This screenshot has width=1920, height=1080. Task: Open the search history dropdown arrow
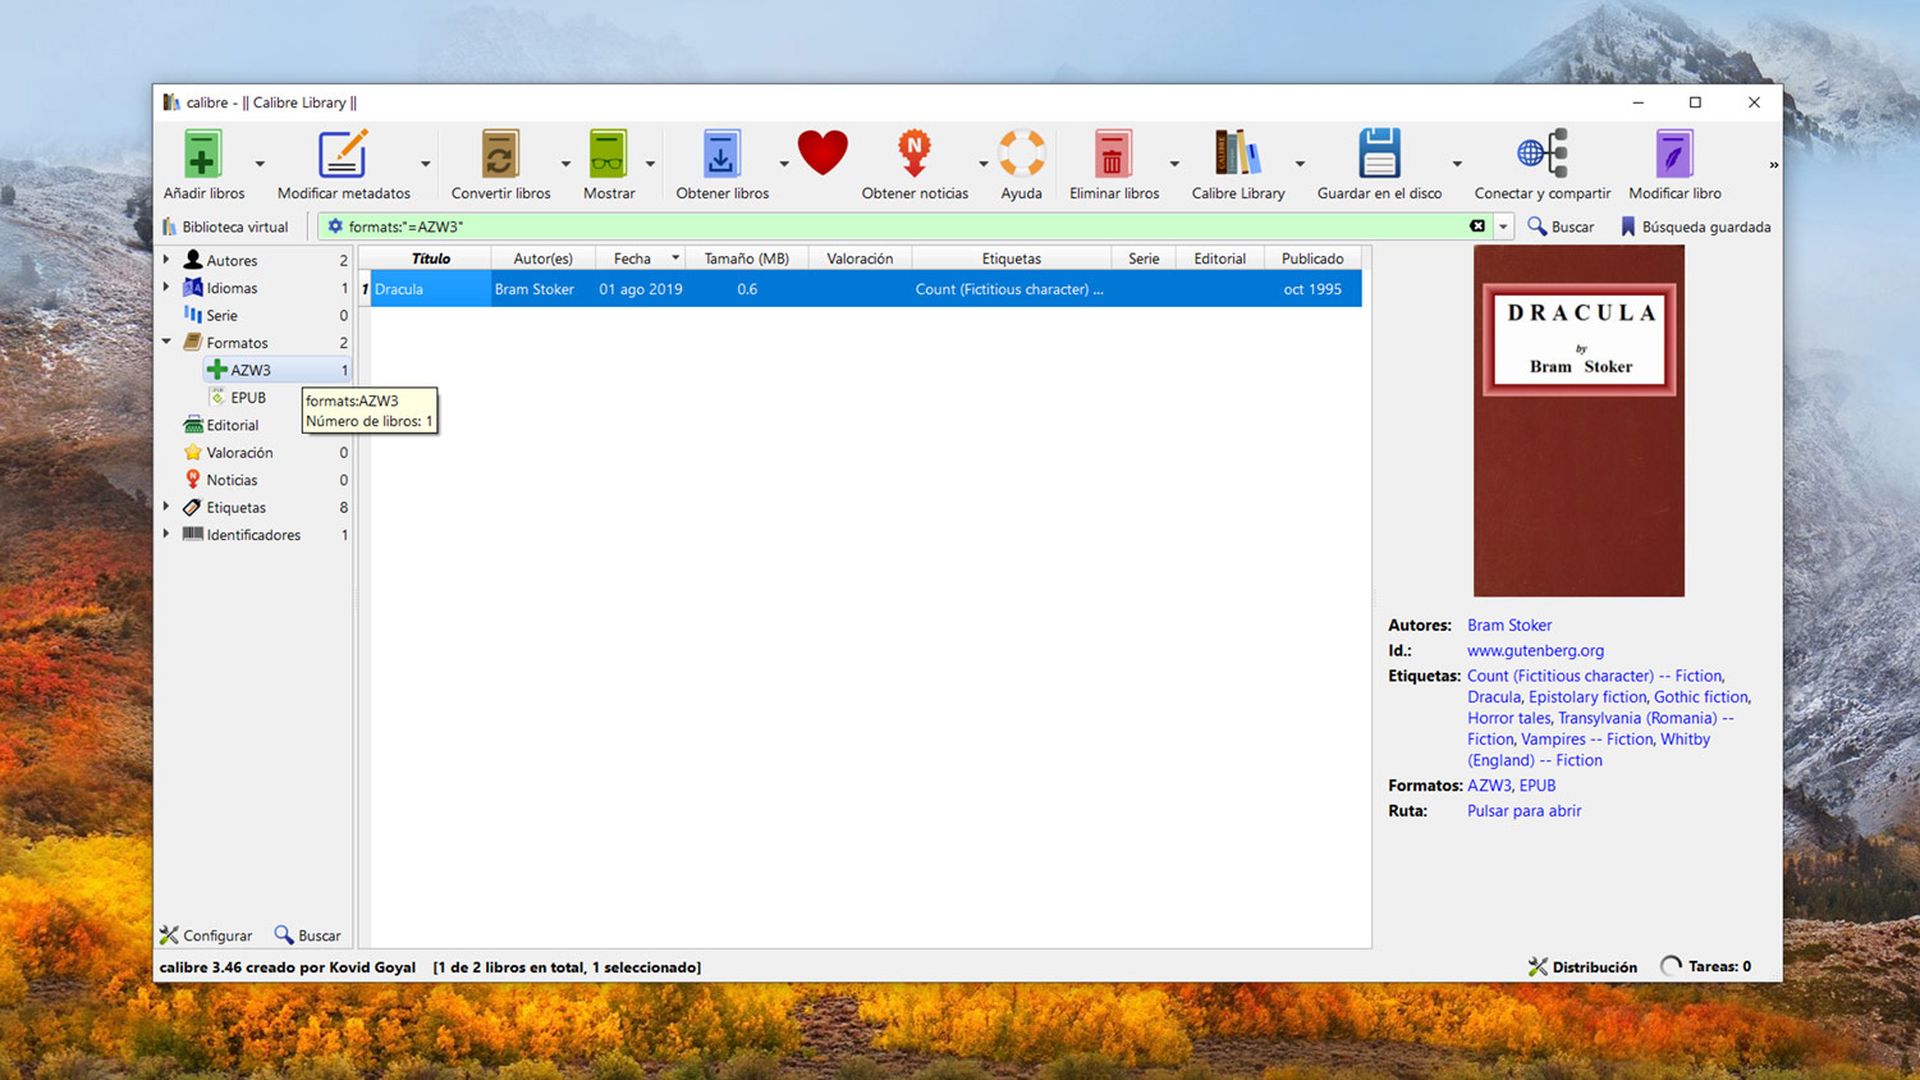pyautogui.click(x=1502, y=227)
